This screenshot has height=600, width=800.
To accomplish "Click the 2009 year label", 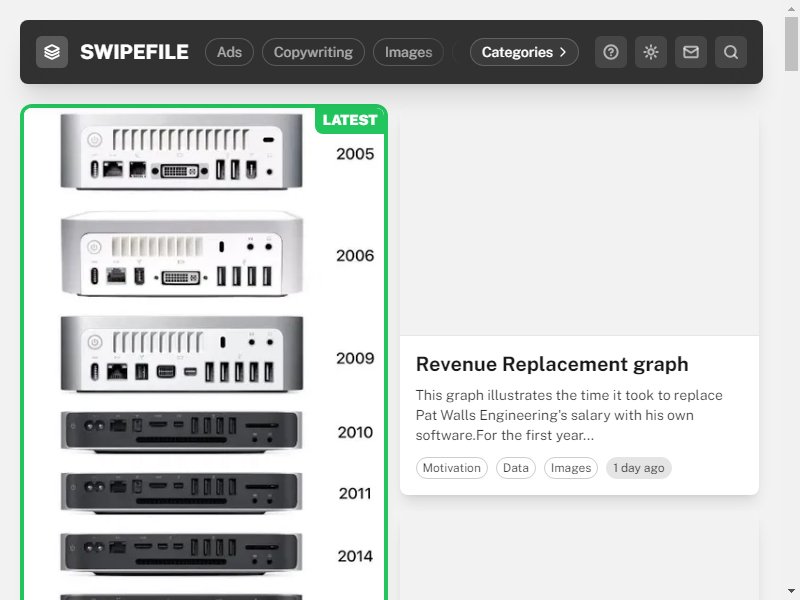I will point(355,358).
